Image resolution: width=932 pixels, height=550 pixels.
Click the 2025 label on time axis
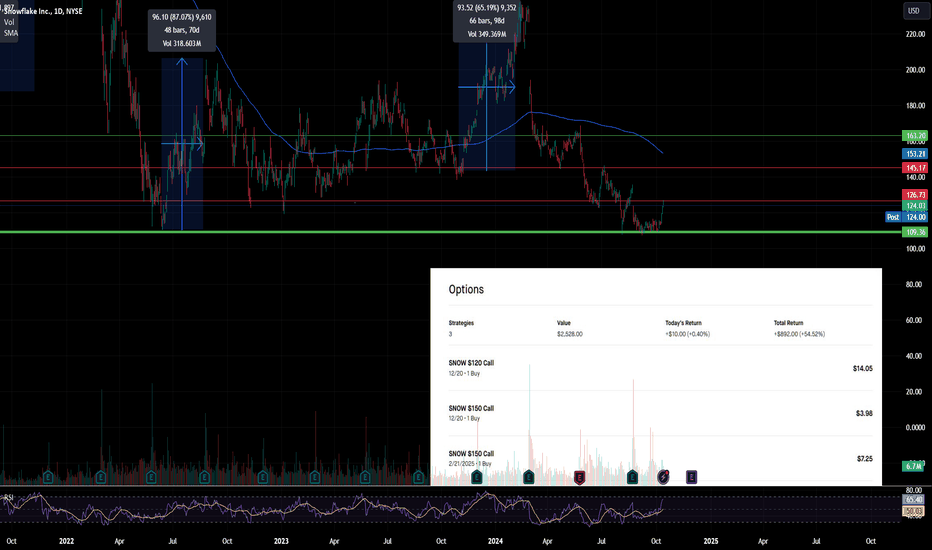pos(711,541)
